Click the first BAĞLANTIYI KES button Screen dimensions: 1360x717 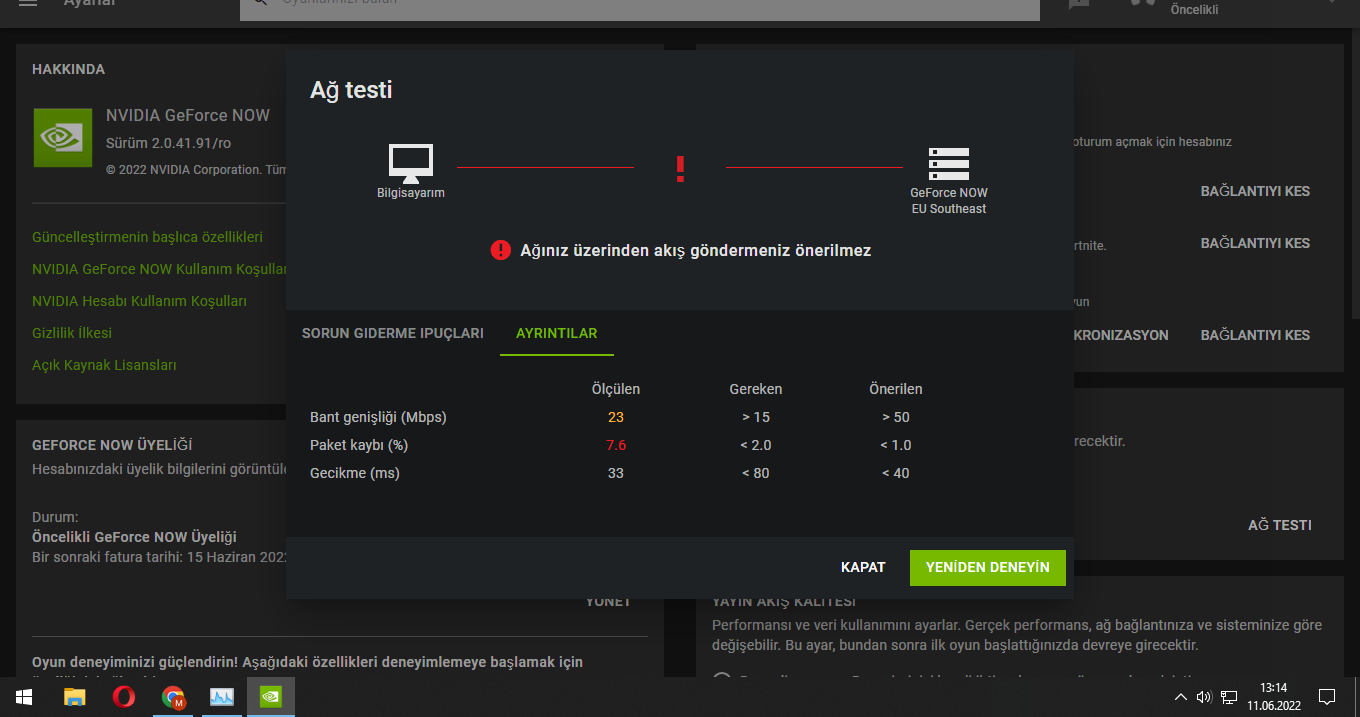coord(1255,191)
